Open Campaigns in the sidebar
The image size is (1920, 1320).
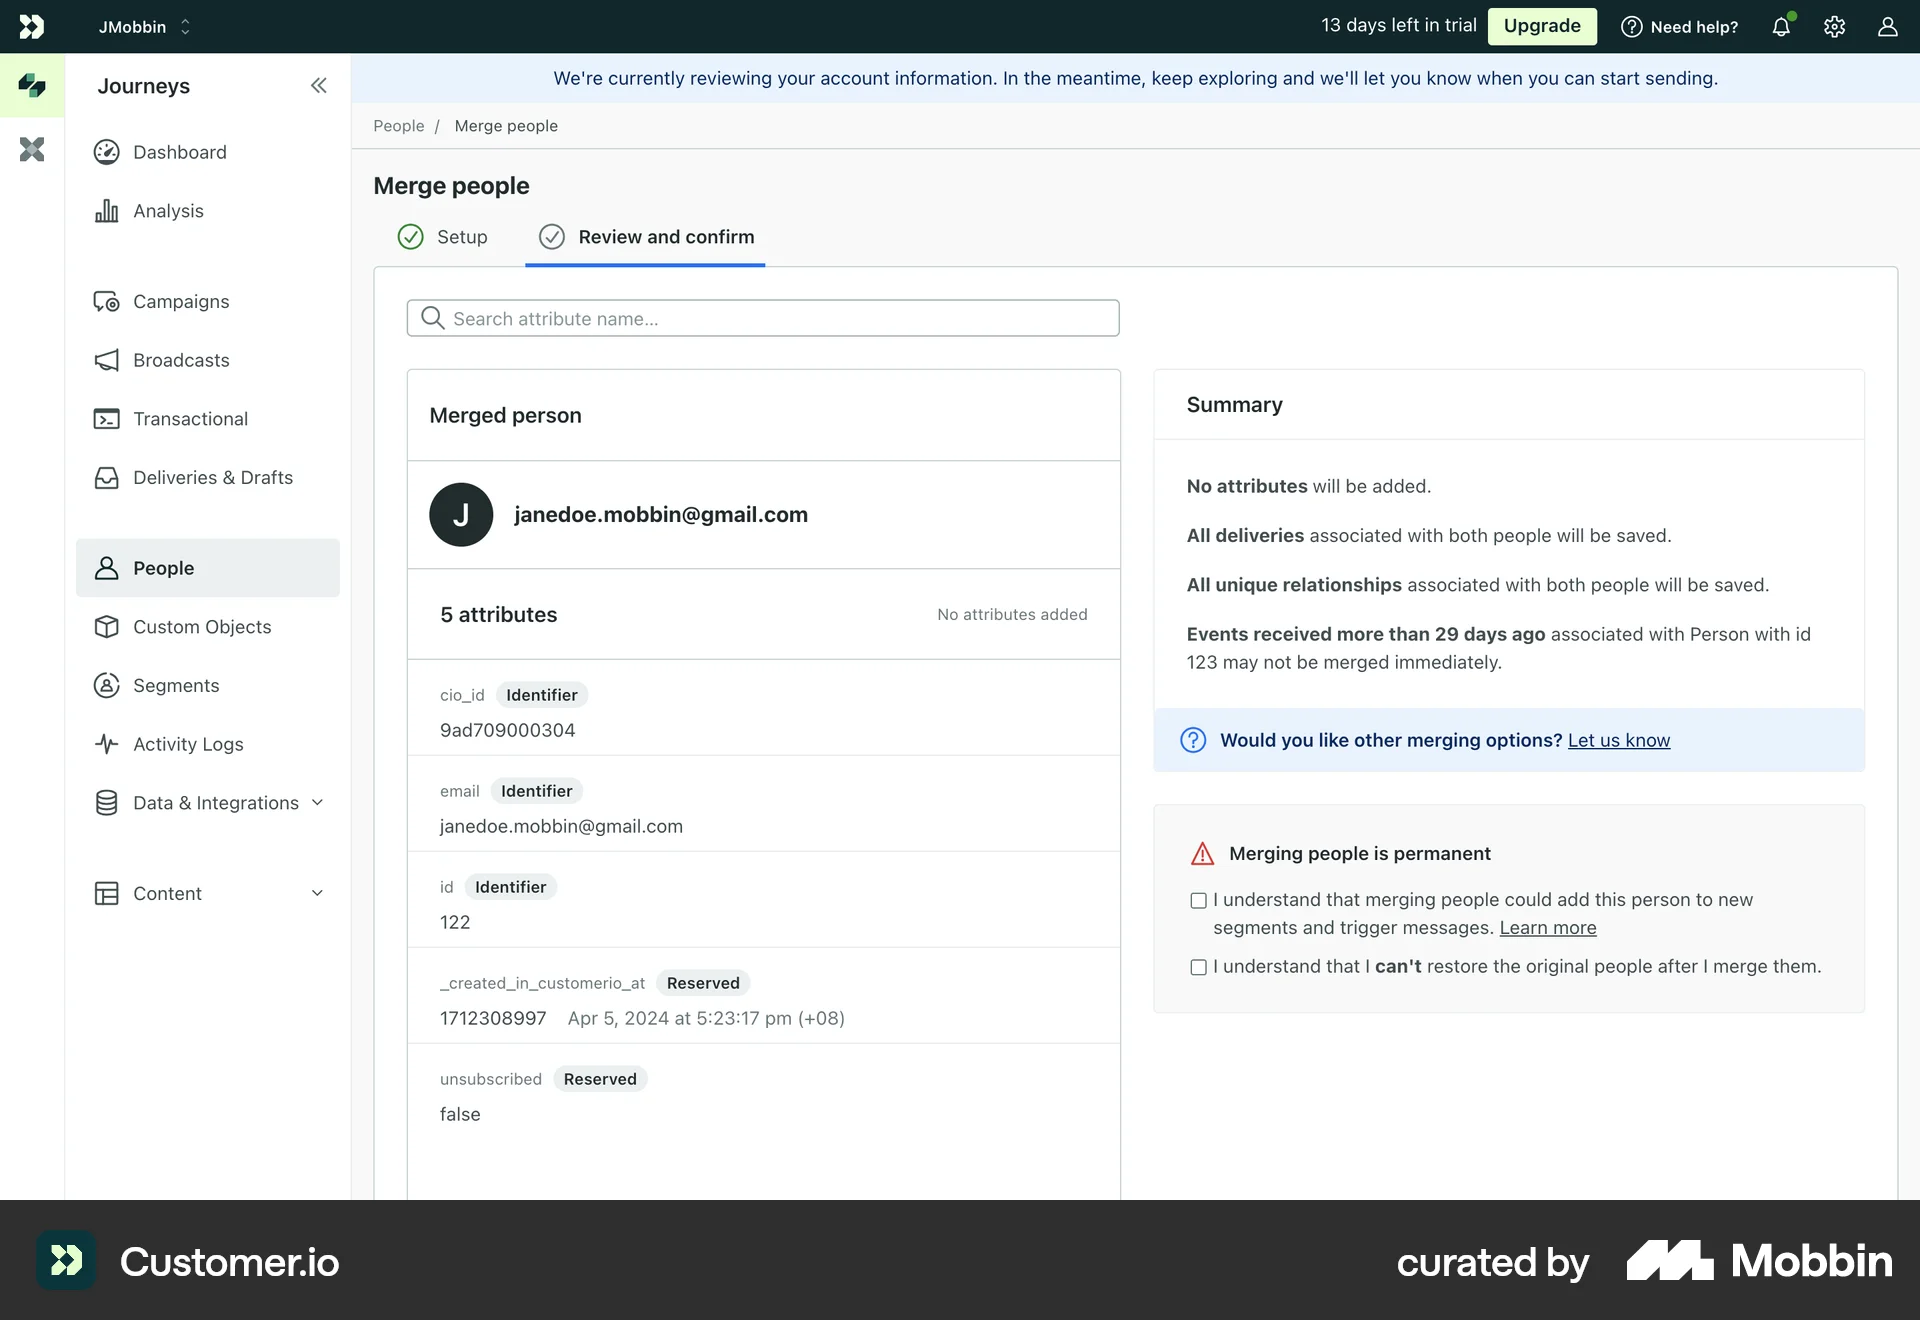[x=181, y=301]
